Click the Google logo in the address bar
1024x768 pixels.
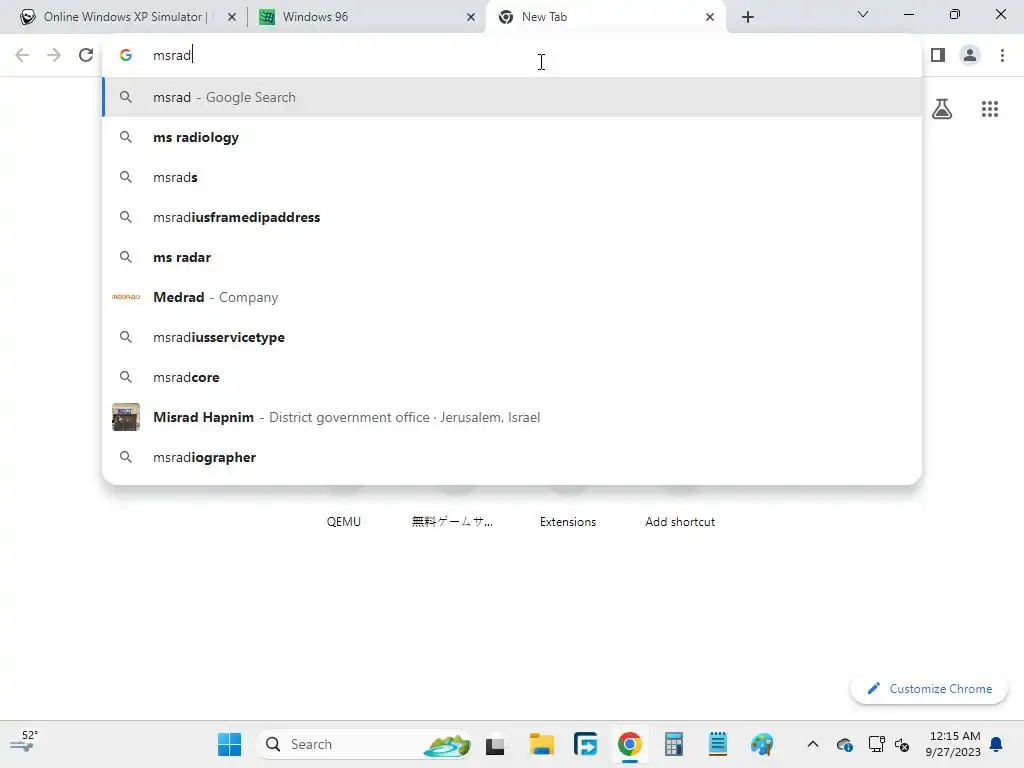[126, 55]
